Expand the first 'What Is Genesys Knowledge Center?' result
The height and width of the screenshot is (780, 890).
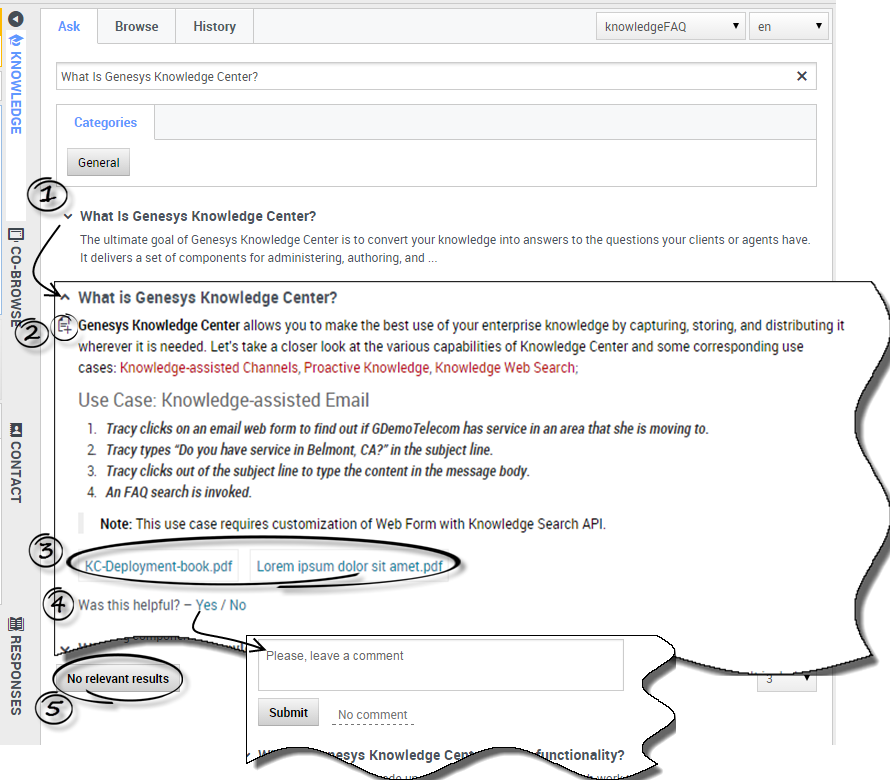click(68, 216)
